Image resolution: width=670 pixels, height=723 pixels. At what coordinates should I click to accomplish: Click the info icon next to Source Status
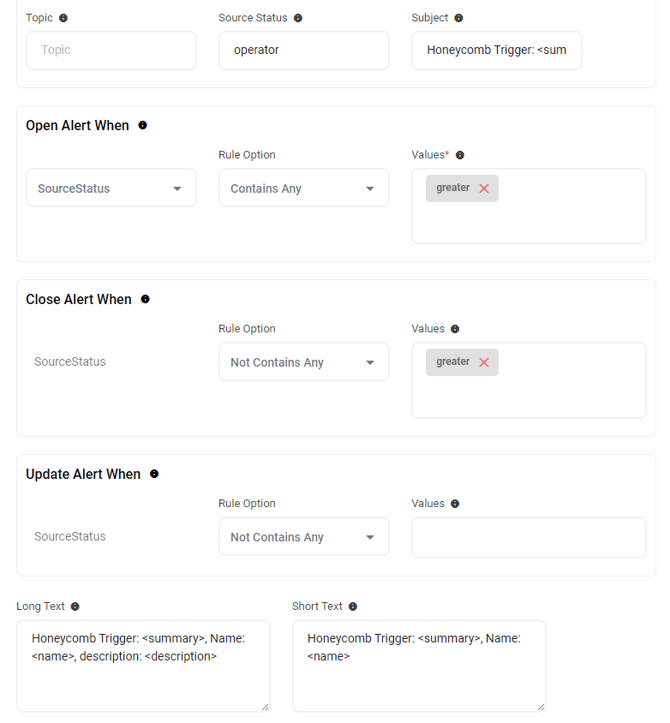click(298, 18)
